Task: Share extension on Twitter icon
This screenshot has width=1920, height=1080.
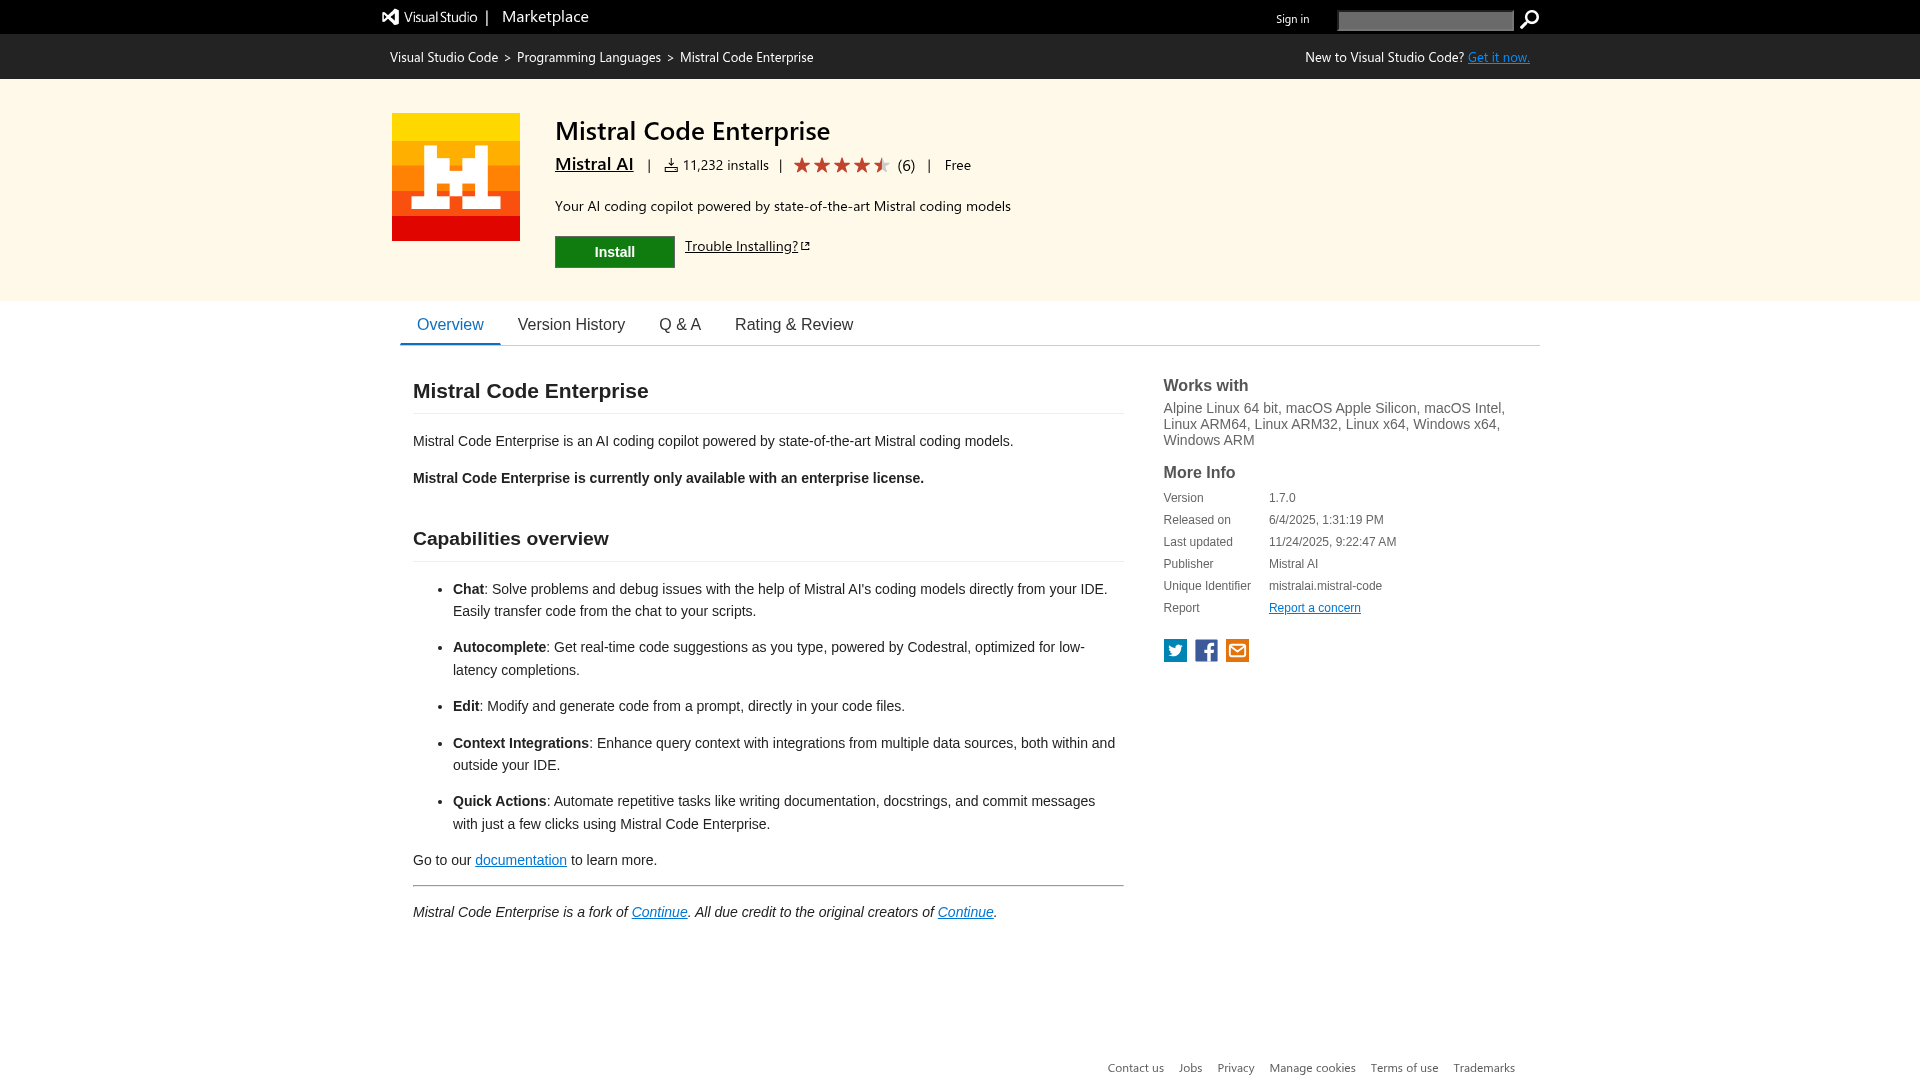Action: tap(1175, 651)
